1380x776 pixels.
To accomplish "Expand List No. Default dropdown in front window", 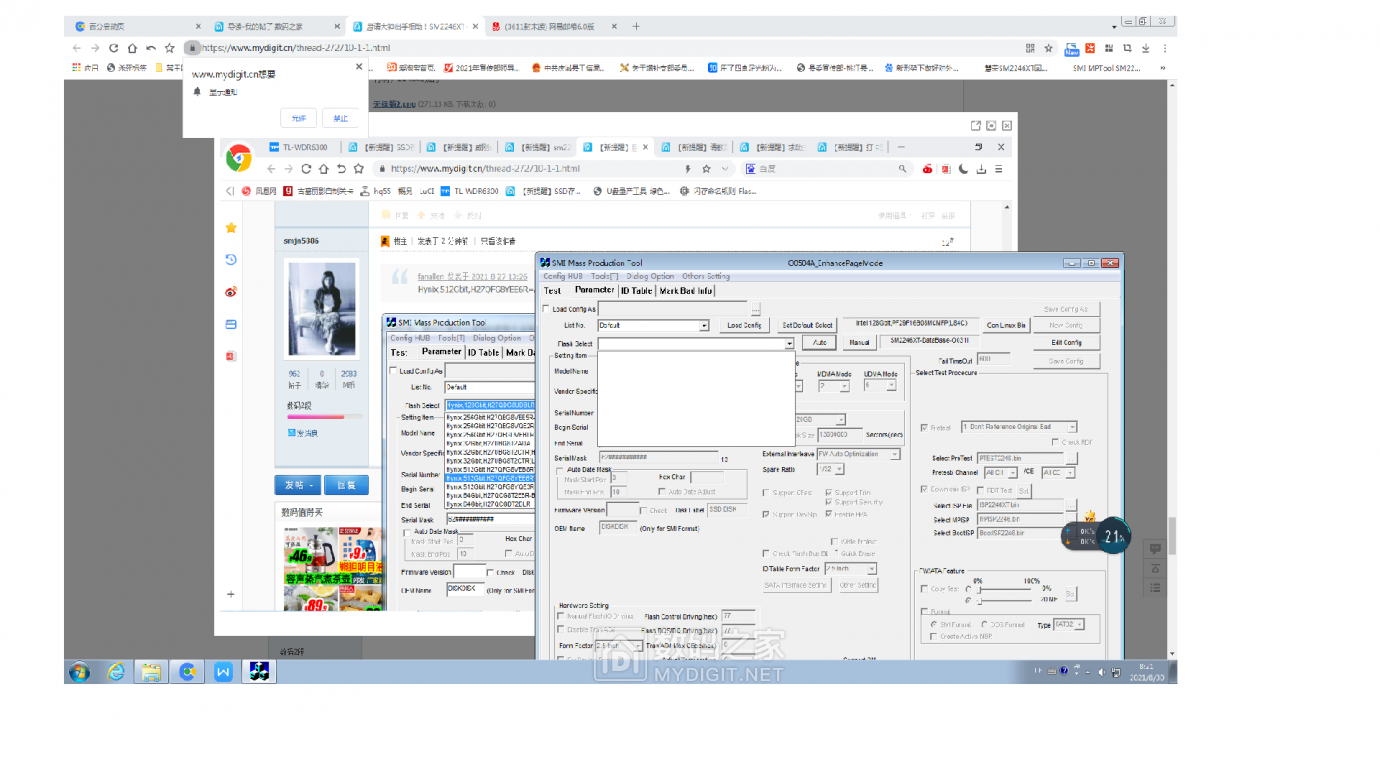I will pyautogui.click(x=704, y=325).
